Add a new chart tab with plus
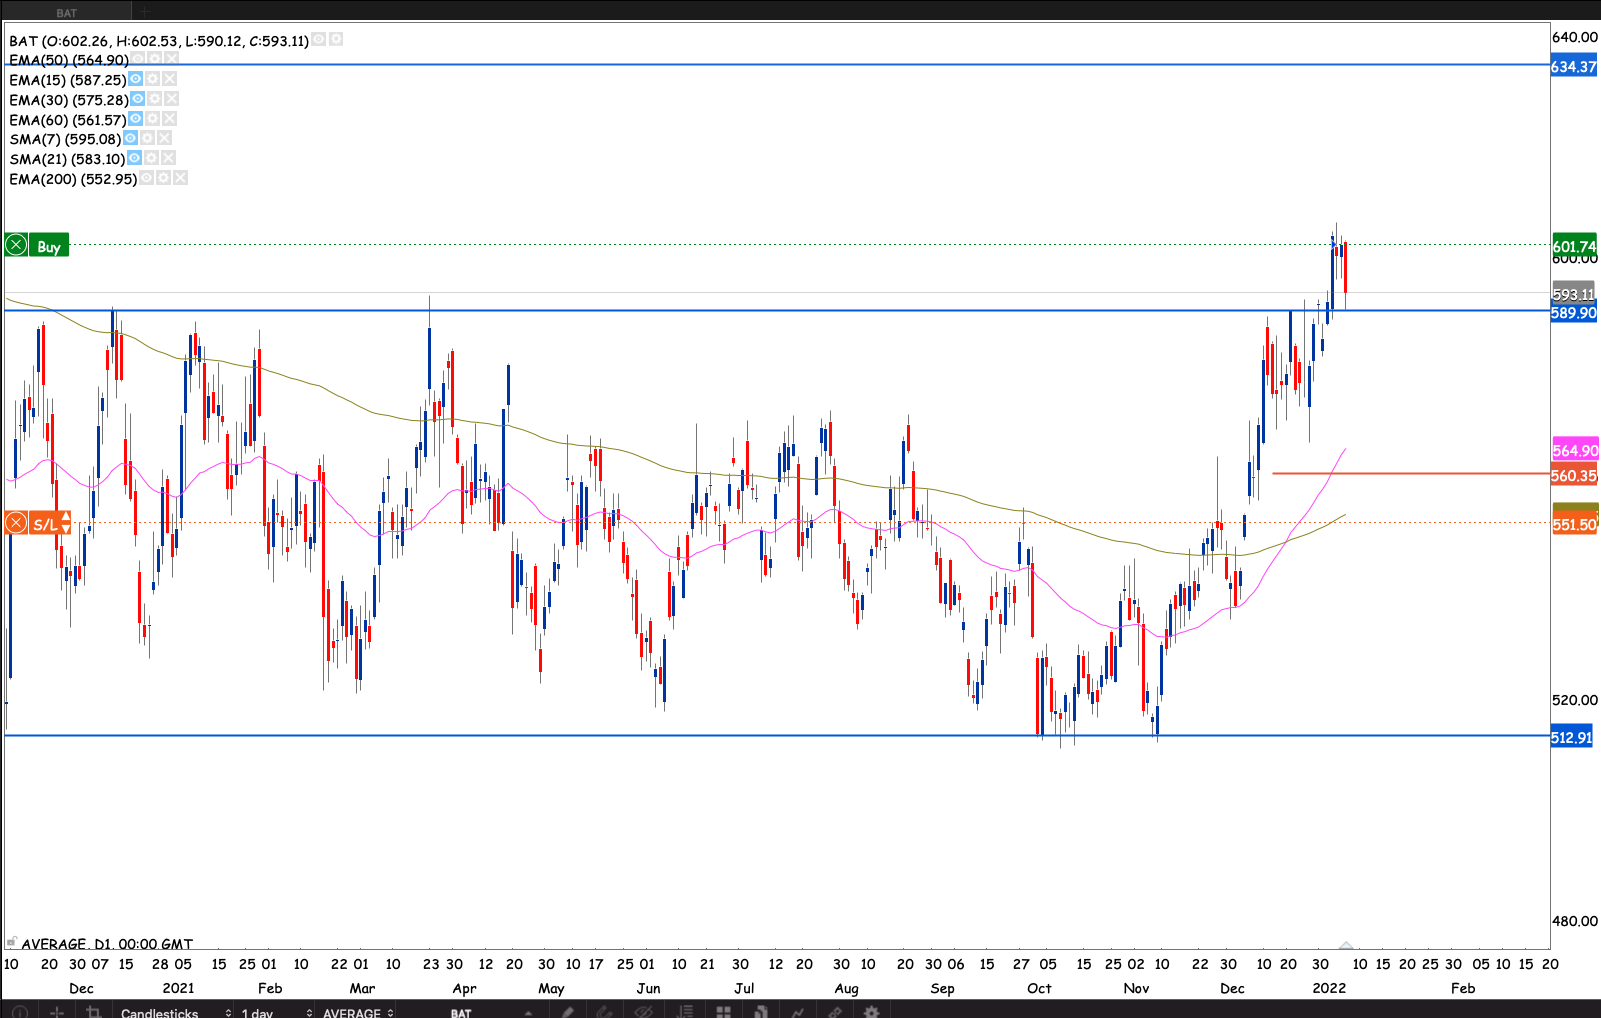This screenshot has height=1018, width=1601. 144,12
